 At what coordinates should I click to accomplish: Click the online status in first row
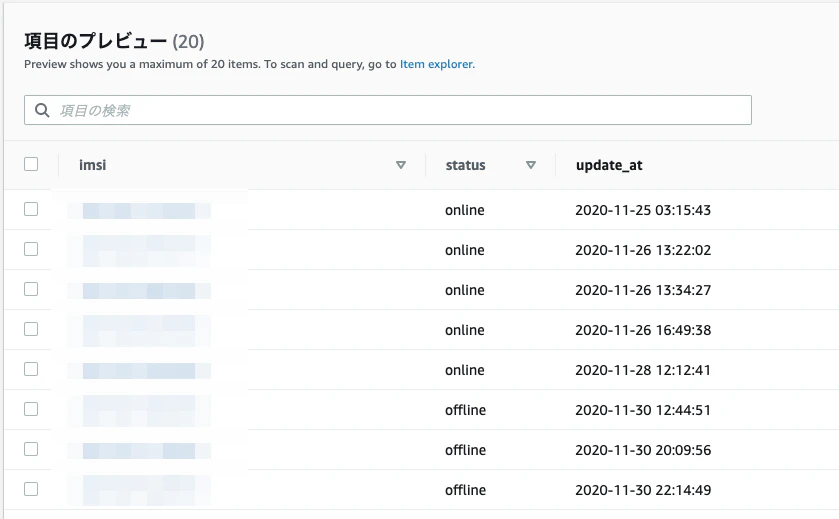464,210
